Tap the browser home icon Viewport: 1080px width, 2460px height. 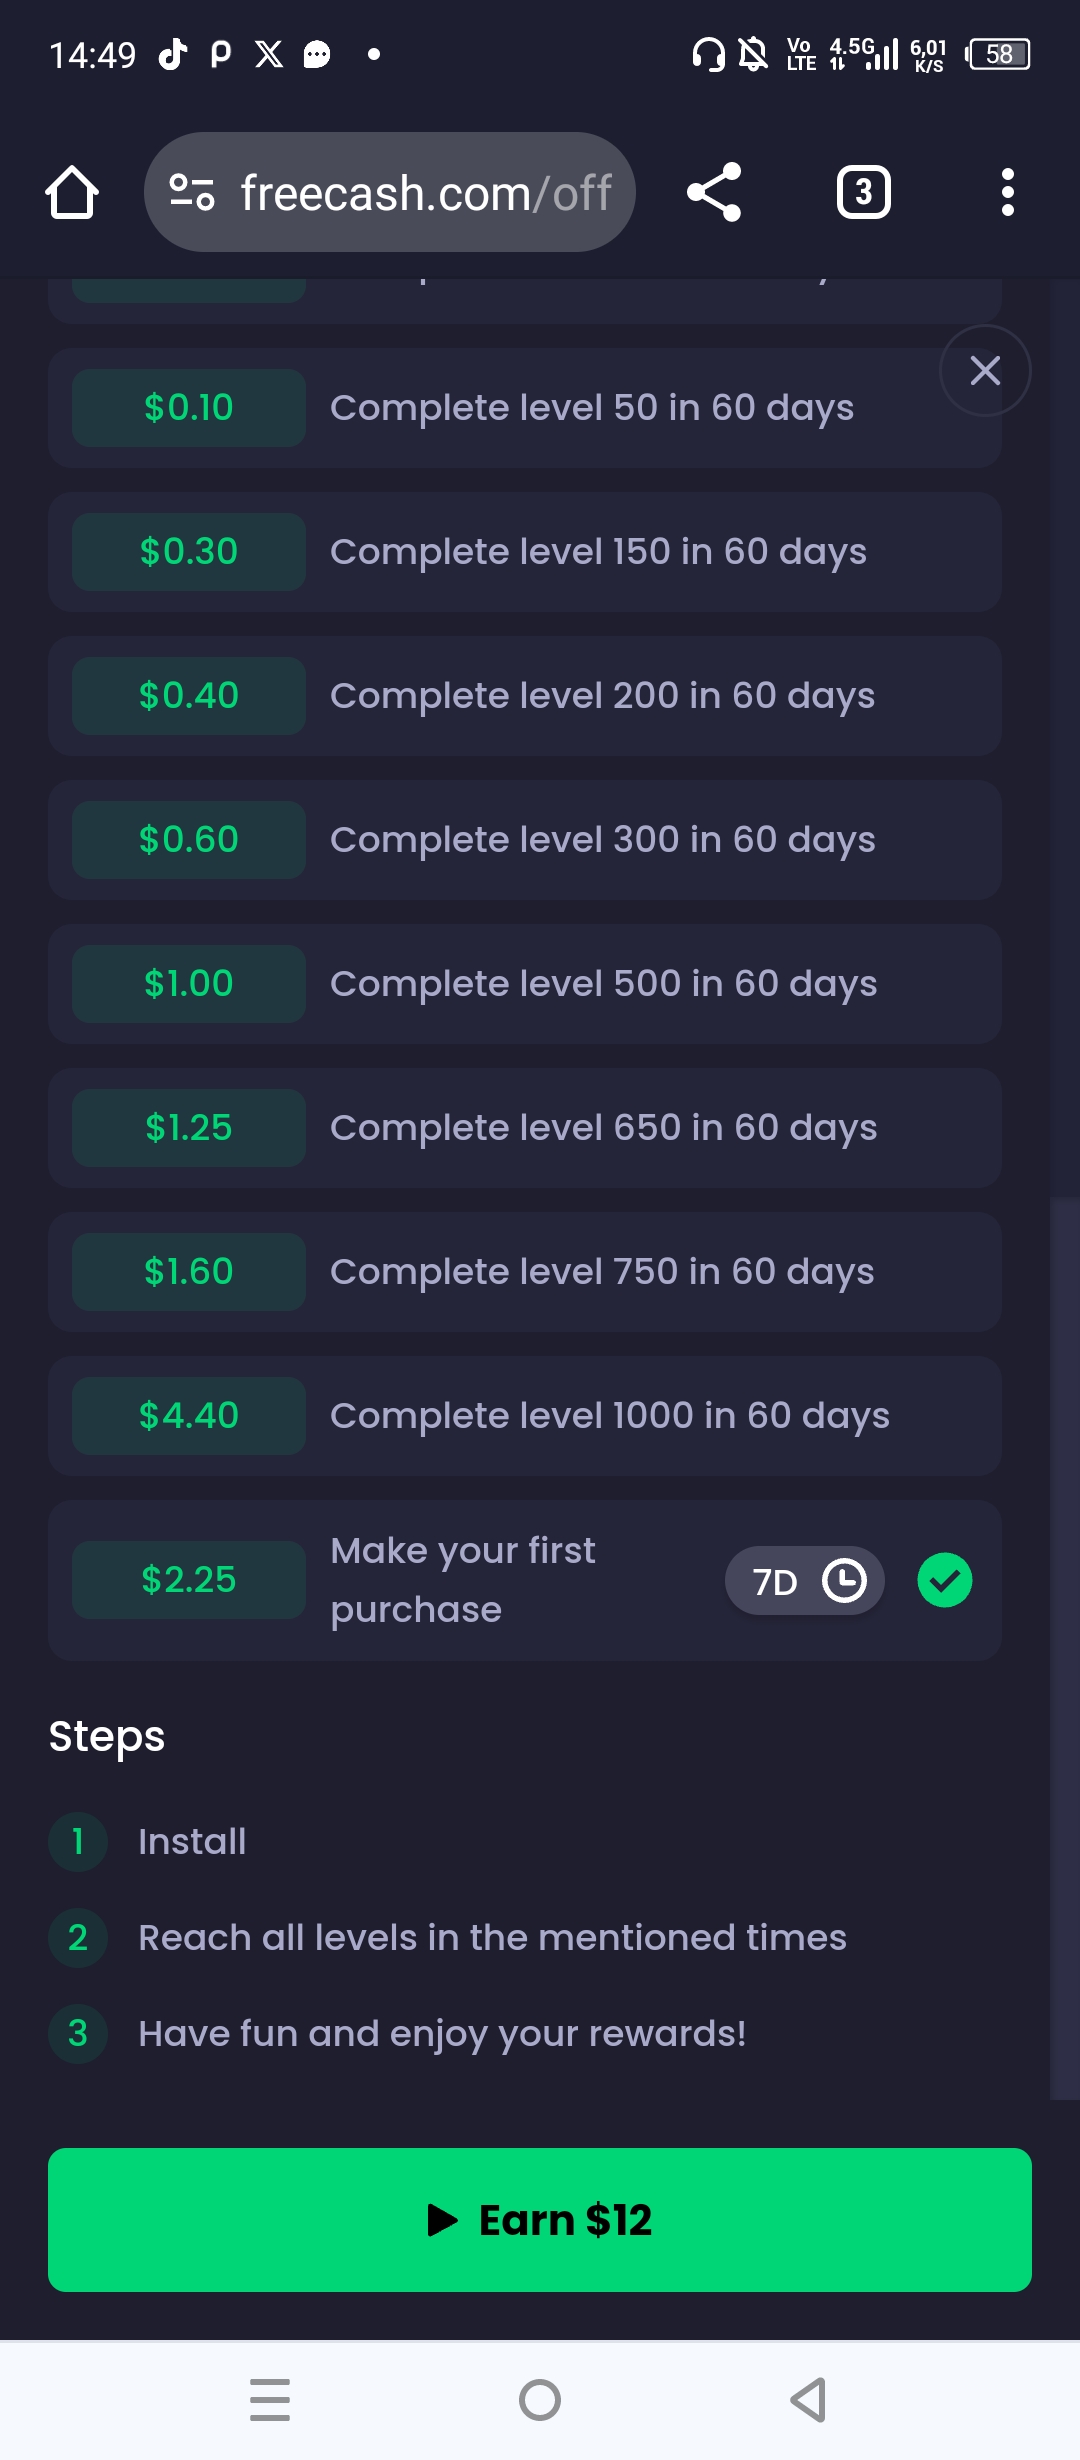[72, 192]
